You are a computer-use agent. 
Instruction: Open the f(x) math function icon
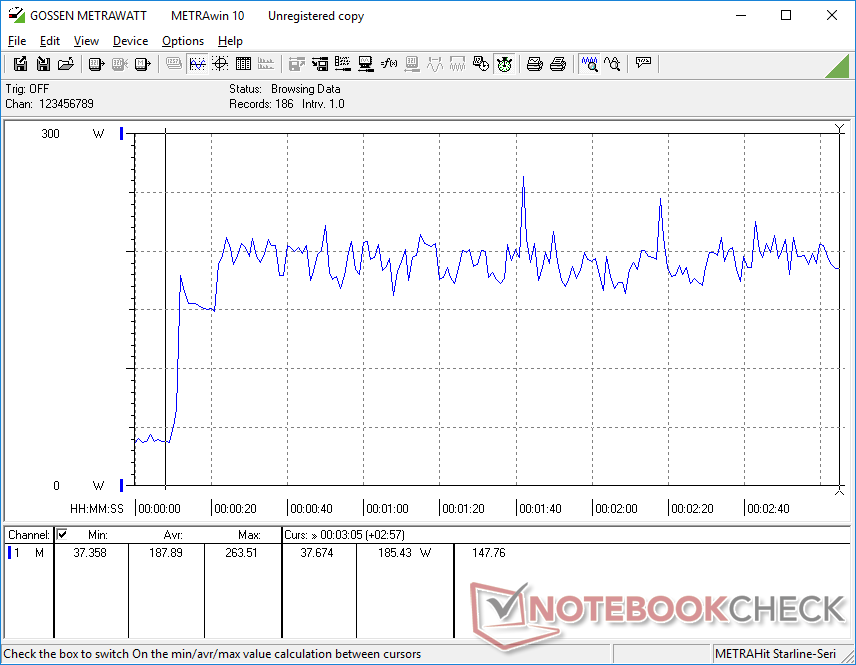[x=389, y=64]
